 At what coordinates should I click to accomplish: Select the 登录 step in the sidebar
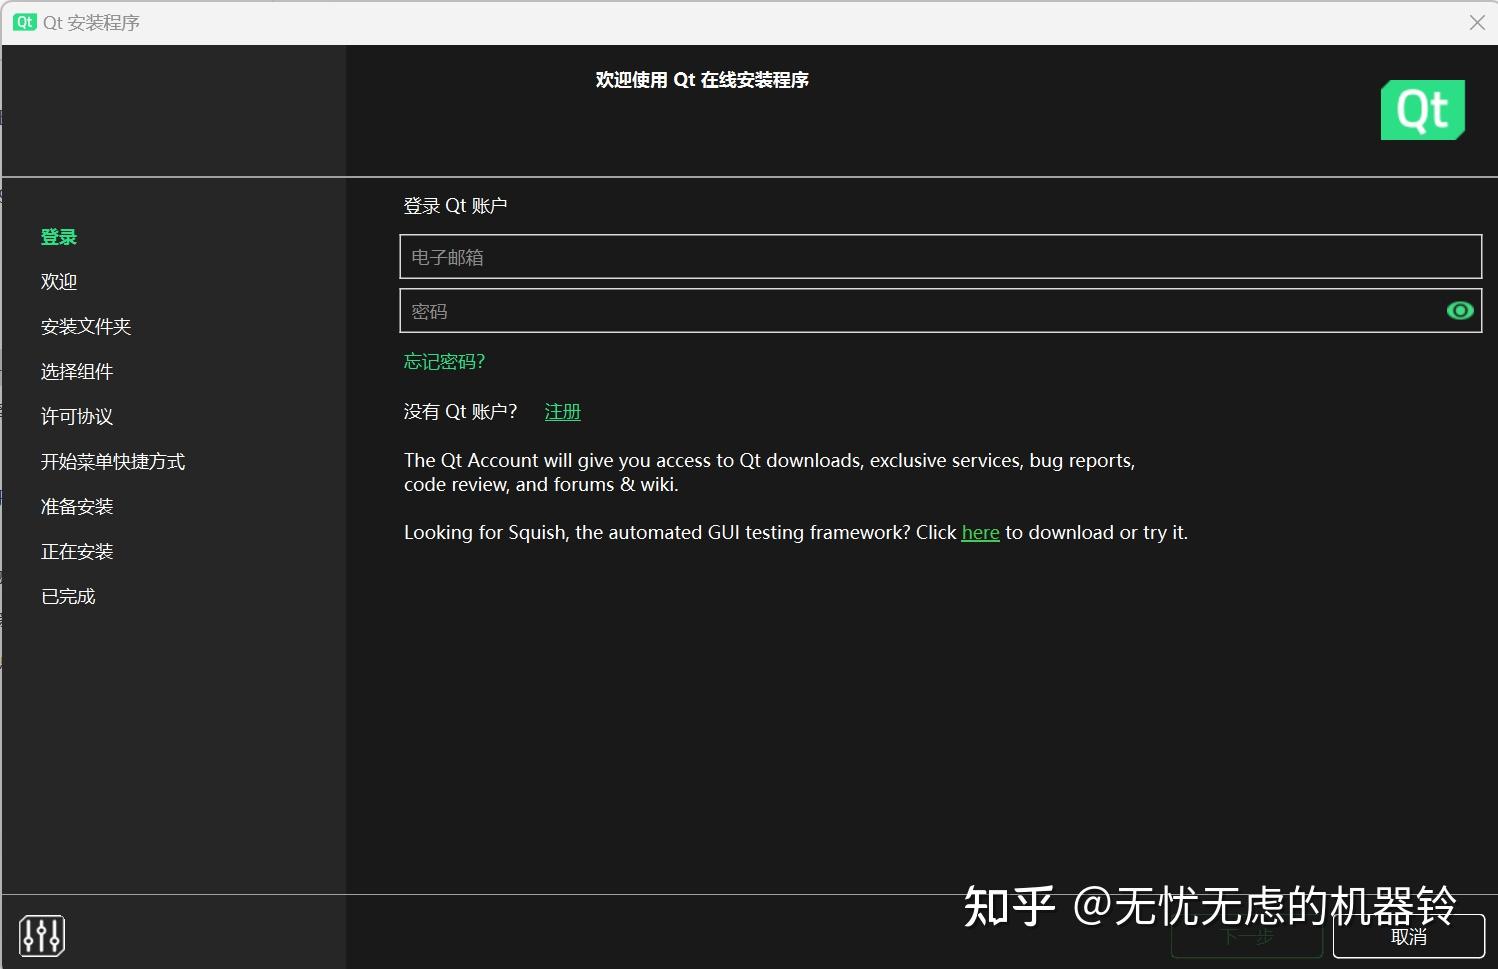pyautogui.click(x=58, y=236)
